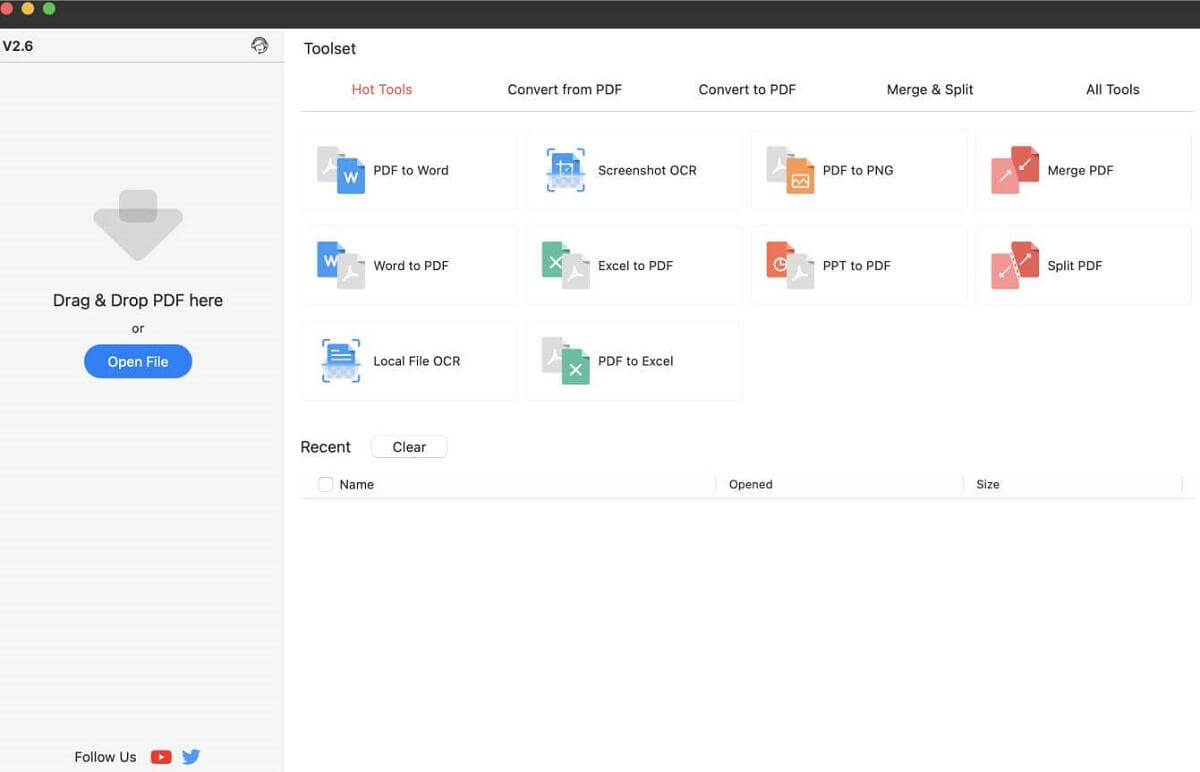Switch to the Convert to PDF tab

746,89
